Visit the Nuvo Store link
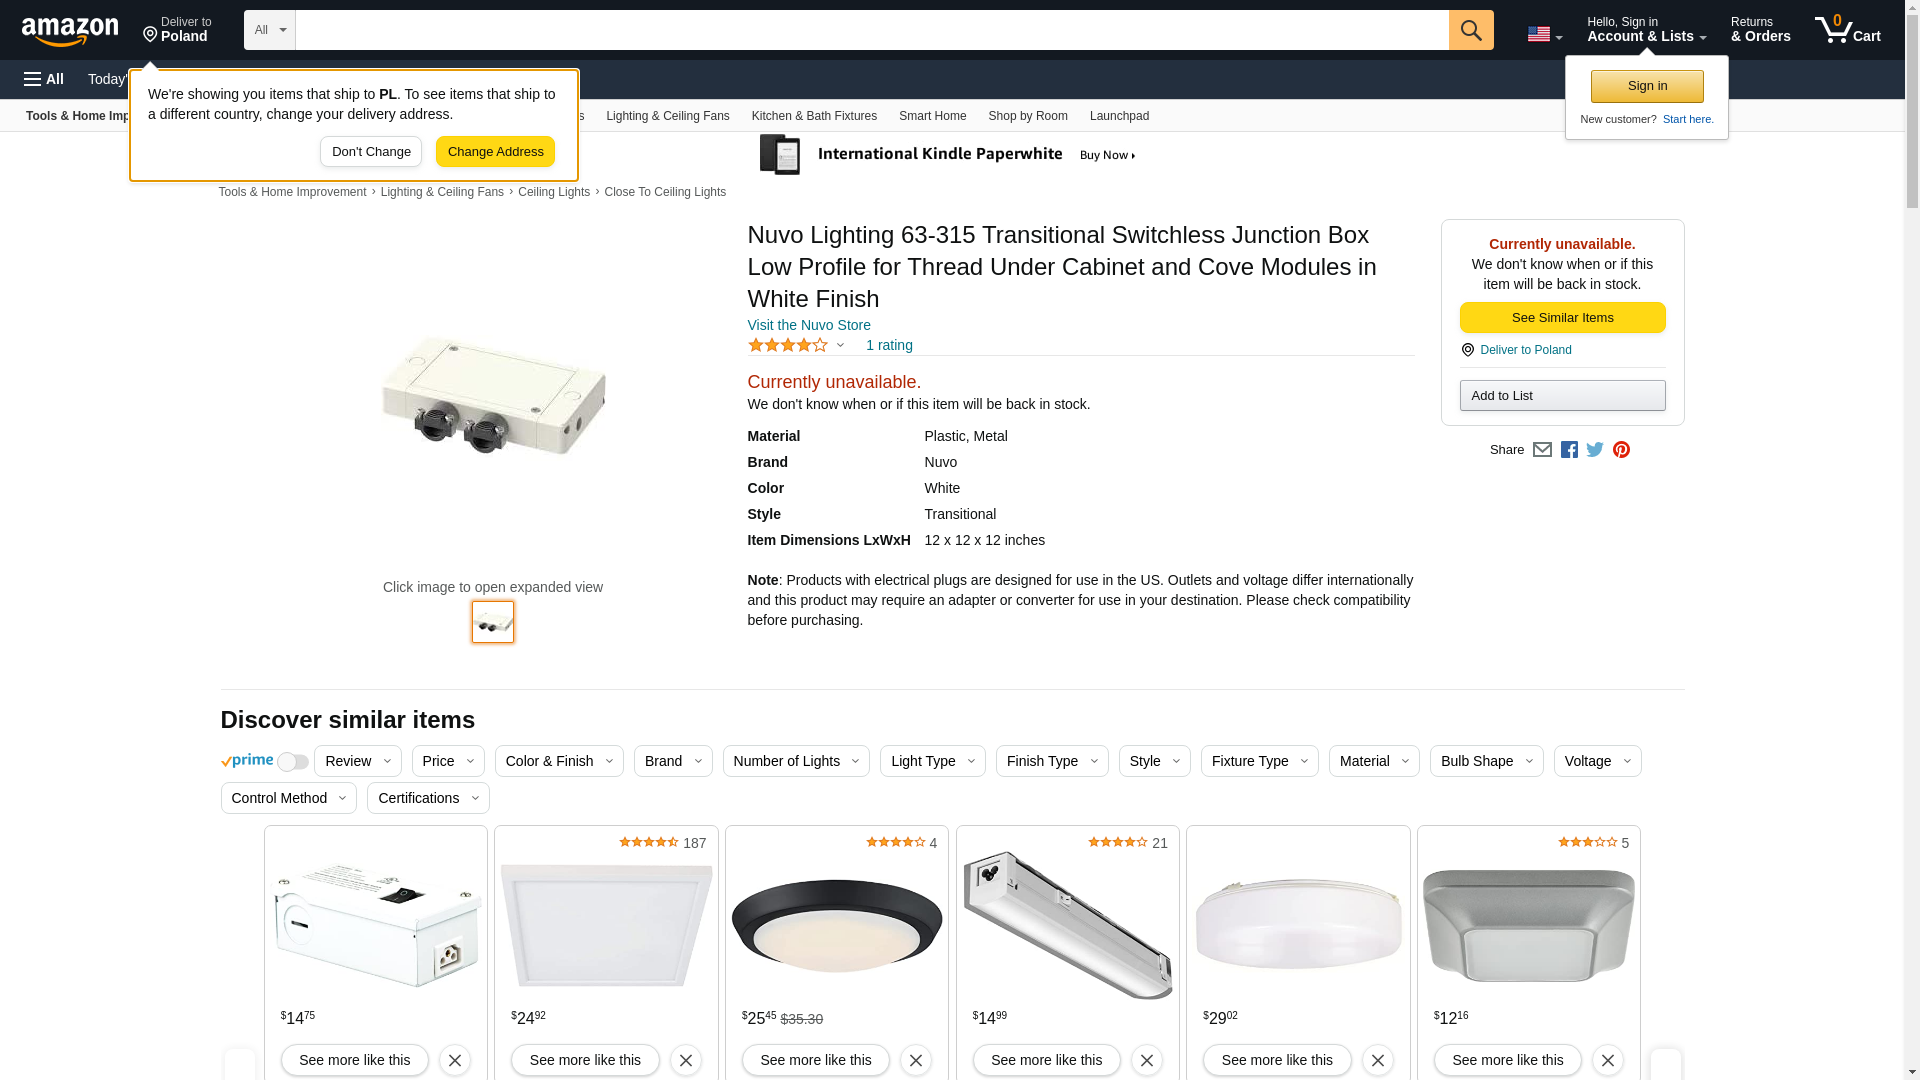The width and height of the screenshot is (1920, 1080). (808, 325)
